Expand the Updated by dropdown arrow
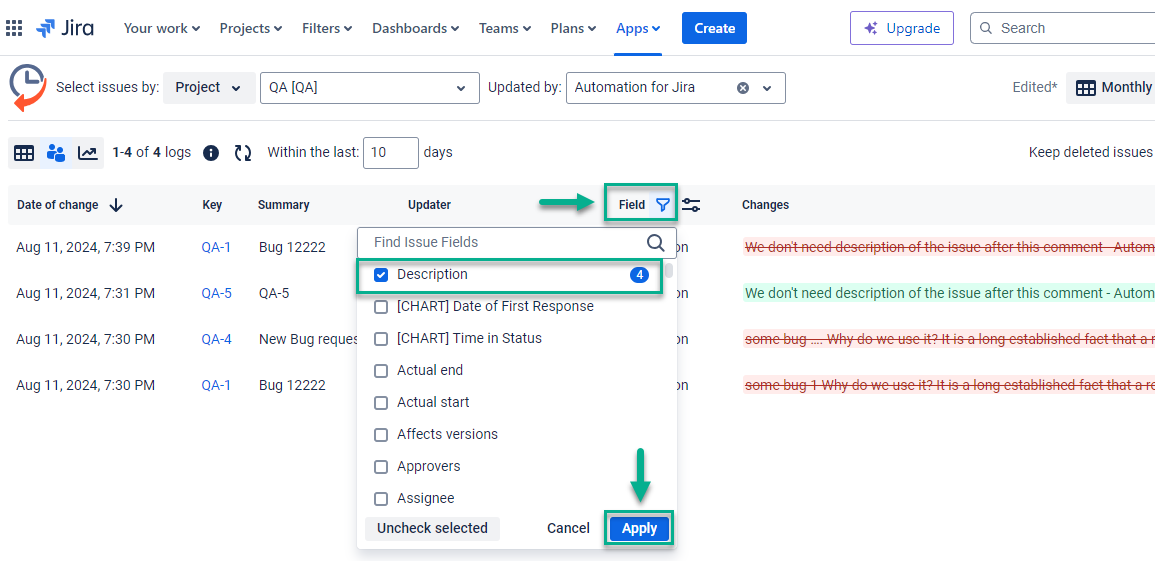The height and width of the screenshot is (561, 1155). [x=767, y=88]
